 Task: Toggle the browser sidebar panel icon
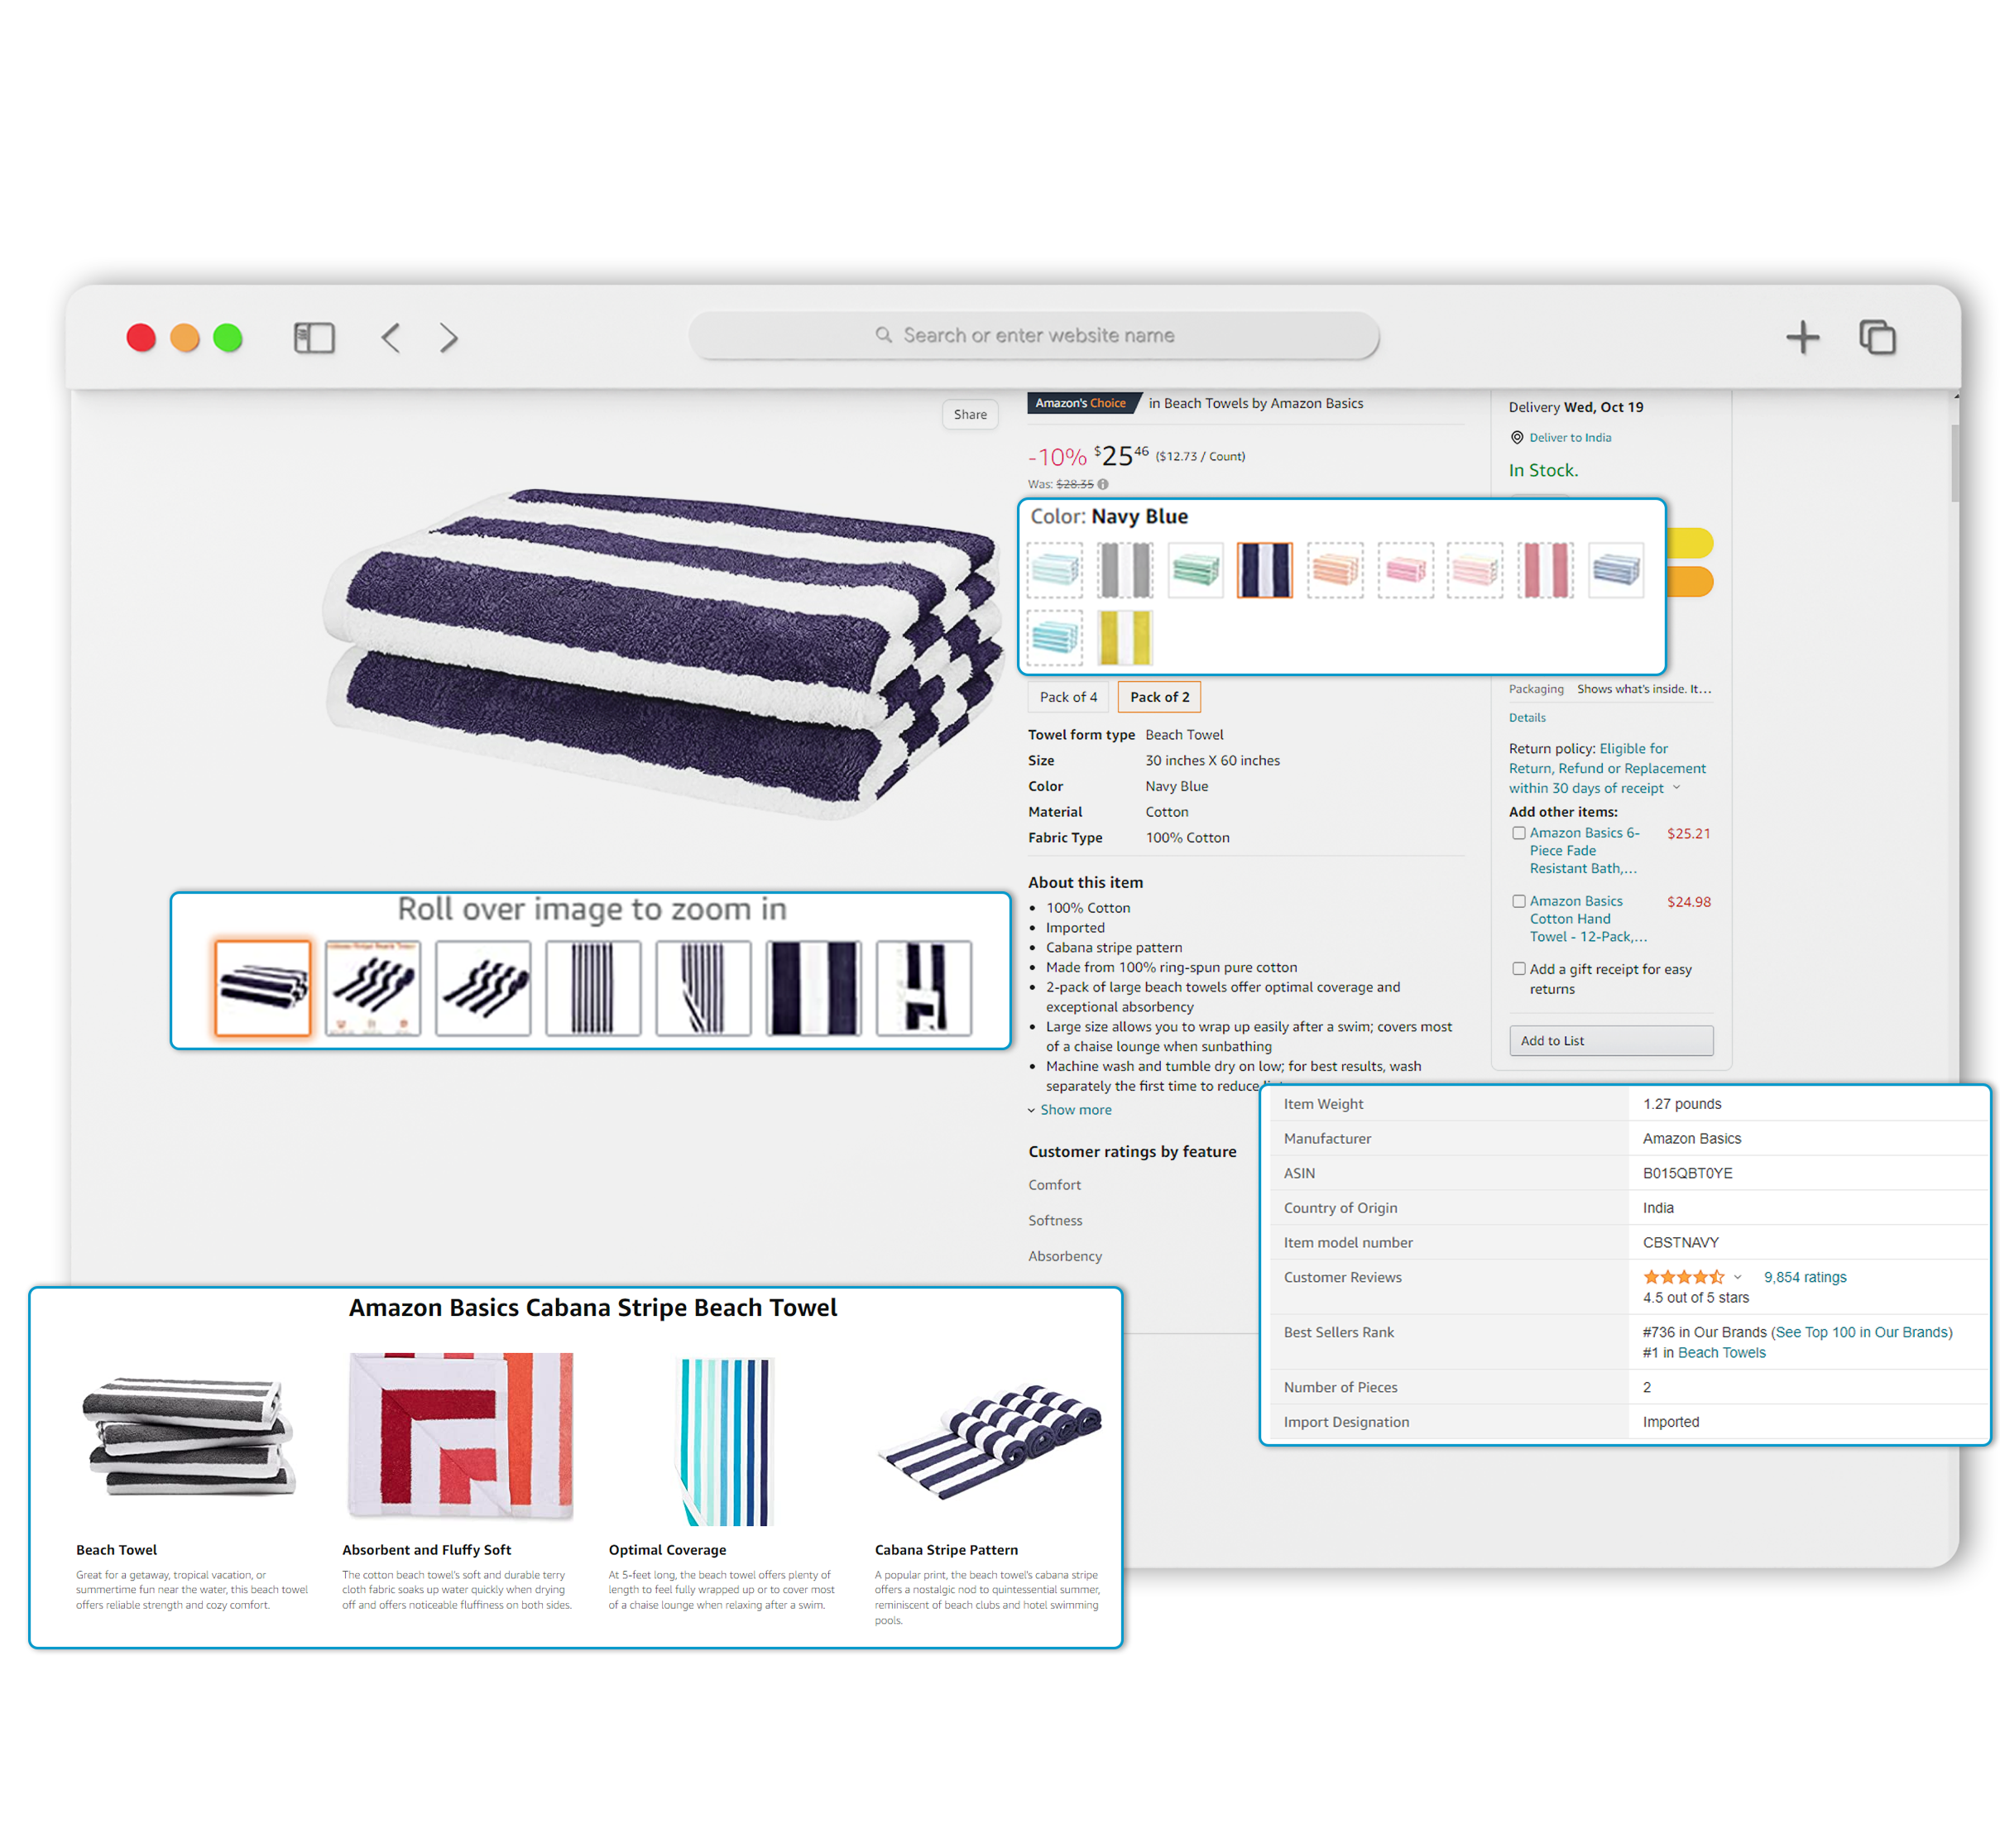point(313,338)
